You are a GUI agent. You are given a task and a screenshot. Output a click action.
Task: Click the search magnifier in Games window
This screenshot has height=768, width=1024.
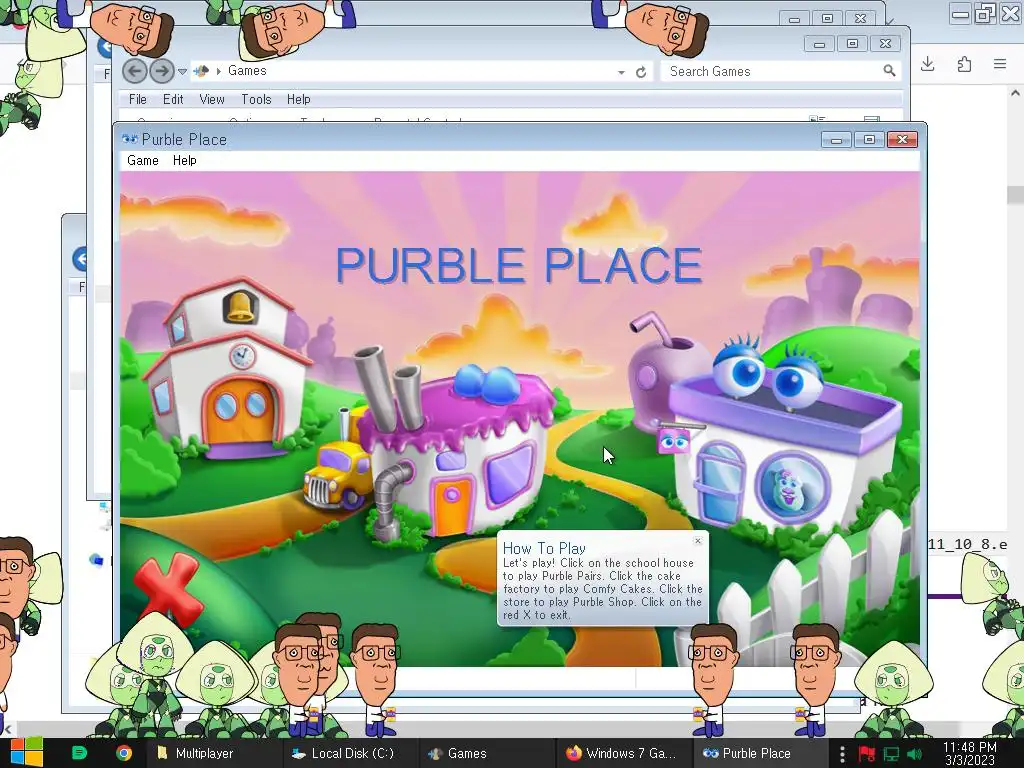pos(889,71)
